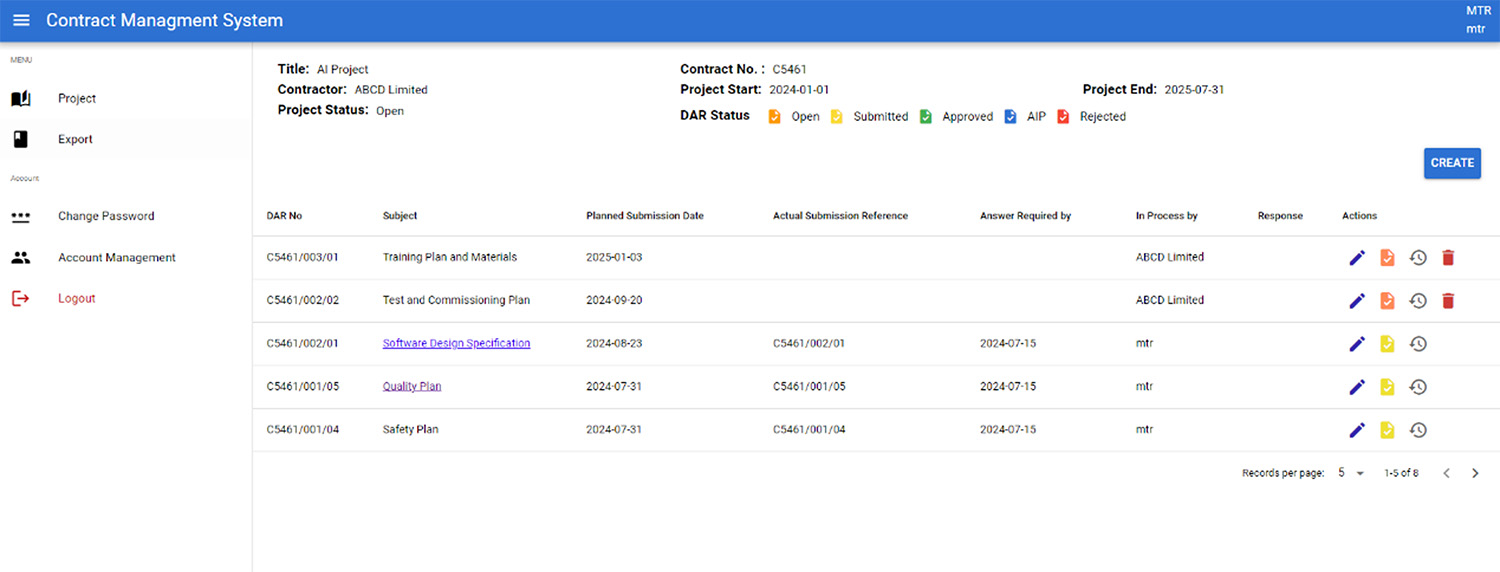View history for Software Design Specification row
Viewport: 1500px width, 572px height.
1418,344
